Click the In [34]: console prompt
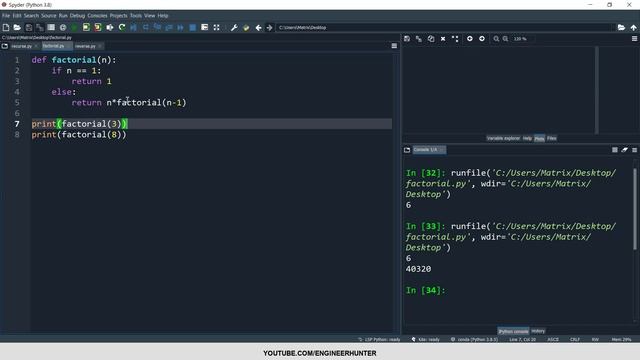The width and height of the screenshot is (640, 360). click(425, 291)
